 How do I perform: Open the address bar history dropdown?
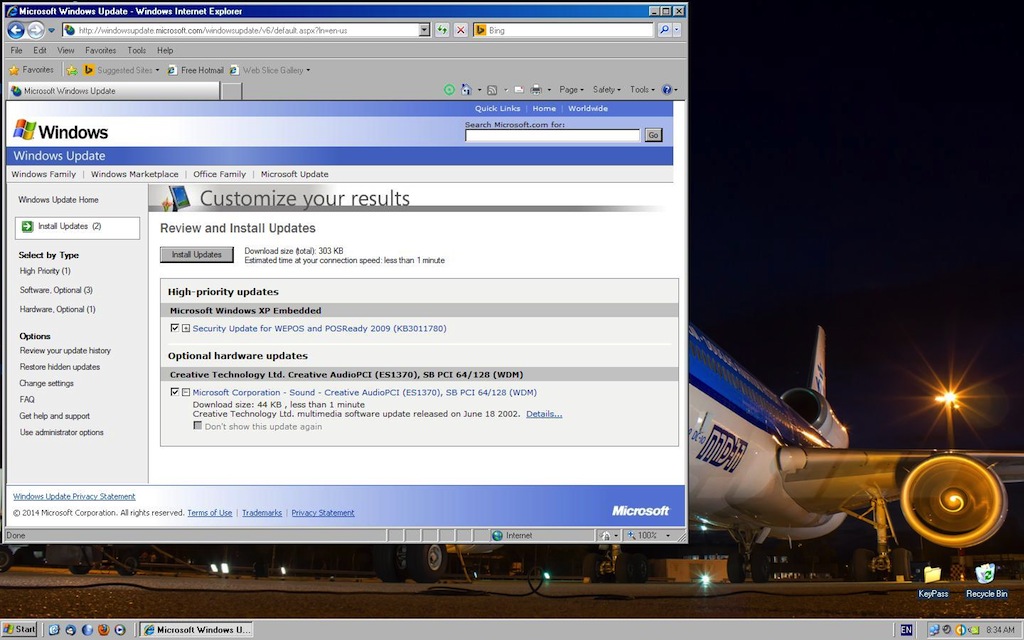coord(424,30)
